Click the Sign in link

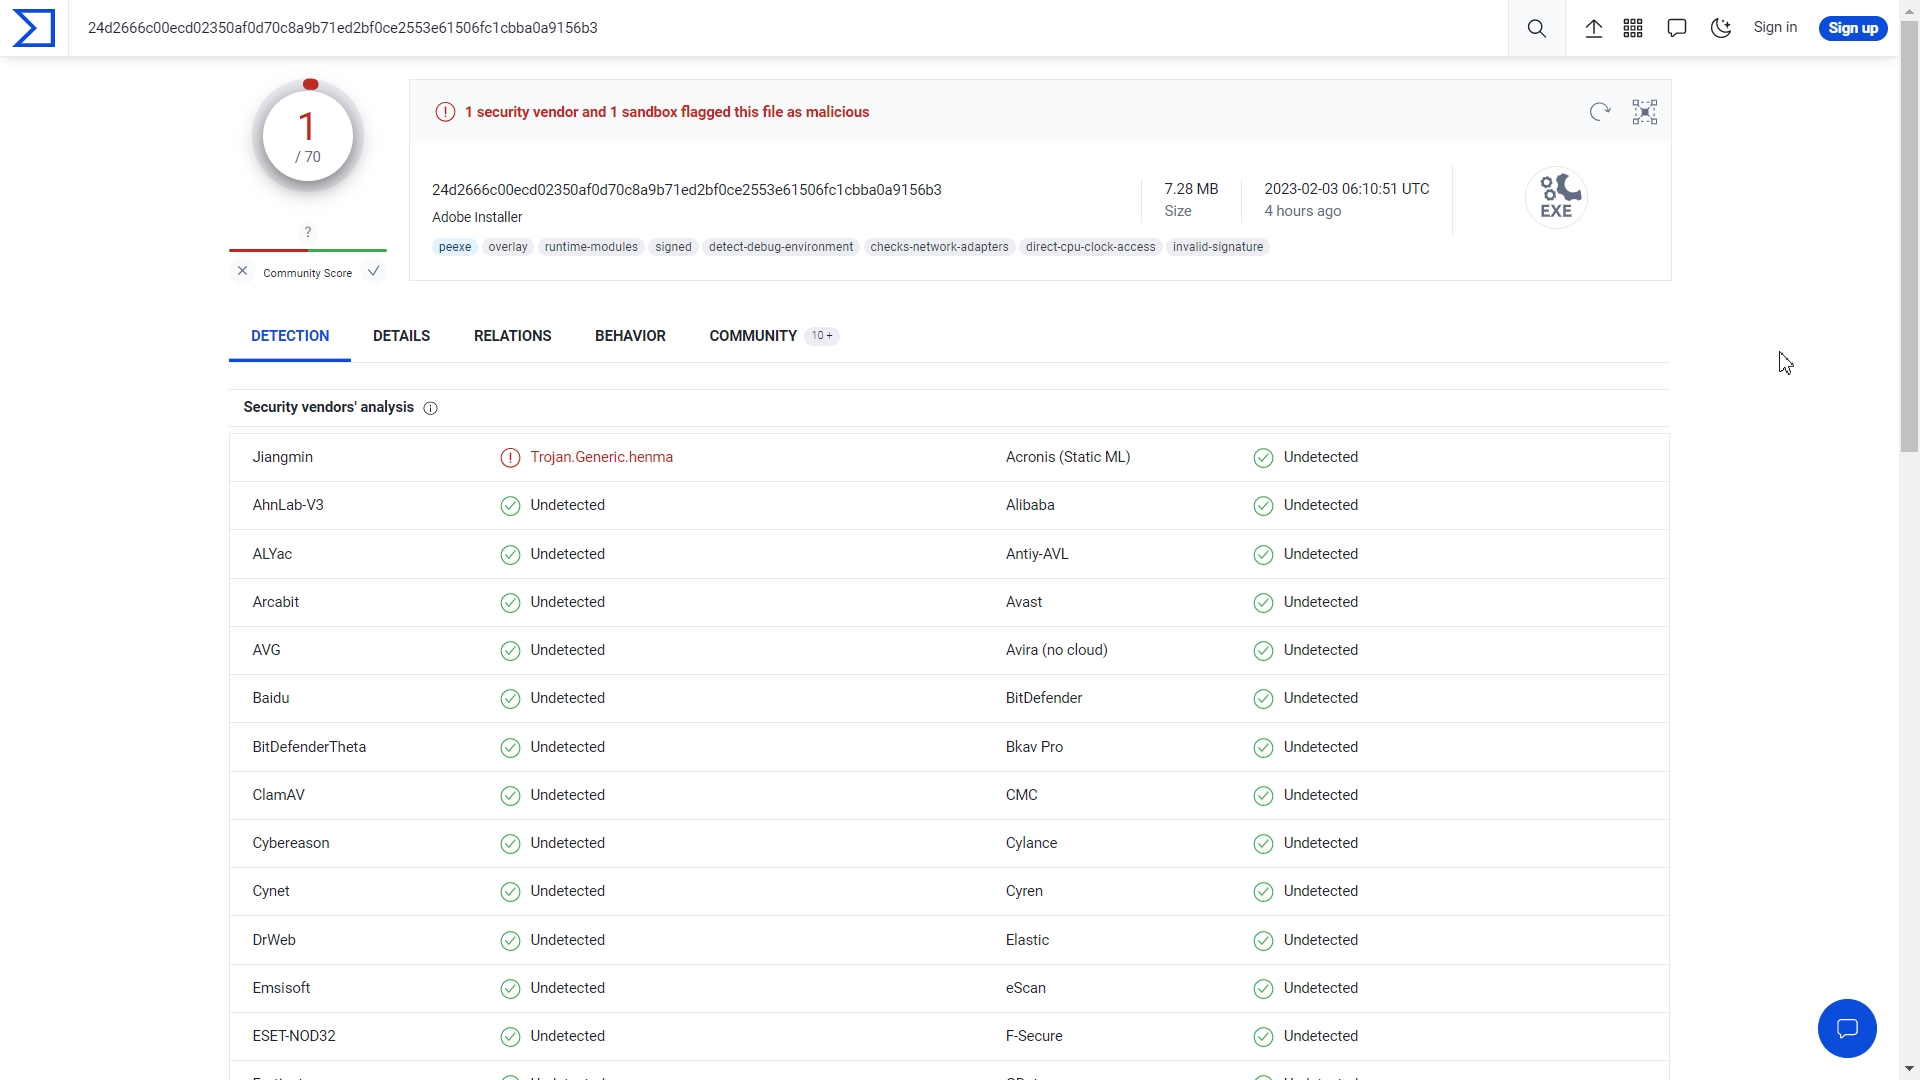tap(1775, 28)
